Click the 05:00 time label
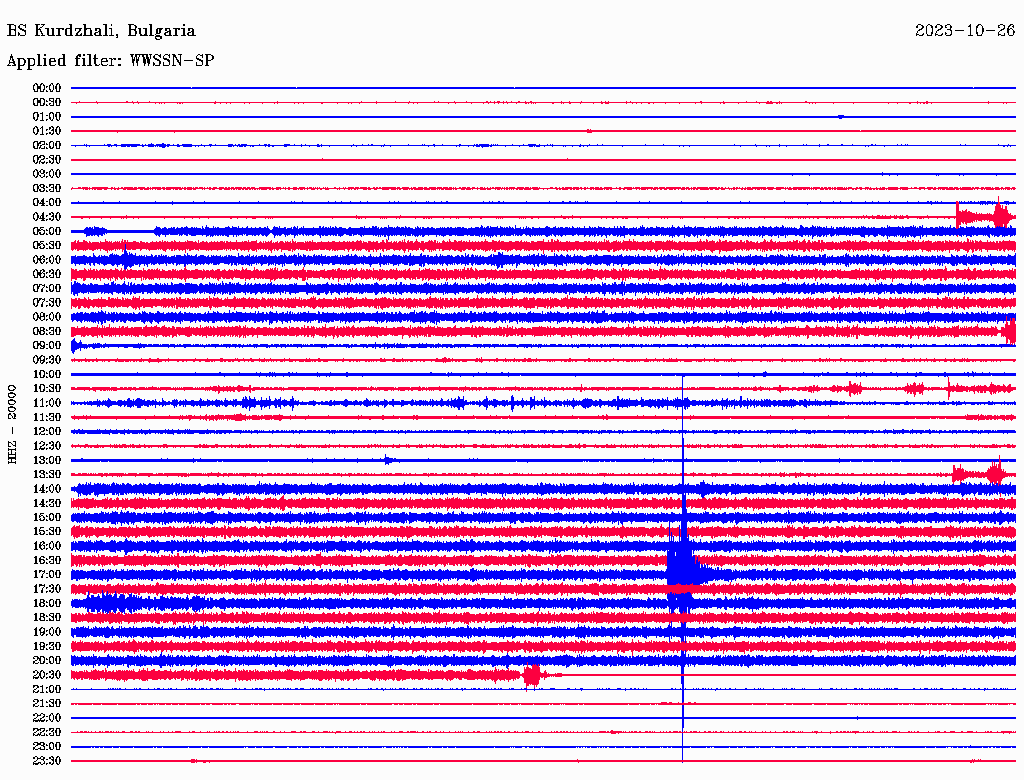The height and width of the screenshot is (780, 1024). [46, 231]
